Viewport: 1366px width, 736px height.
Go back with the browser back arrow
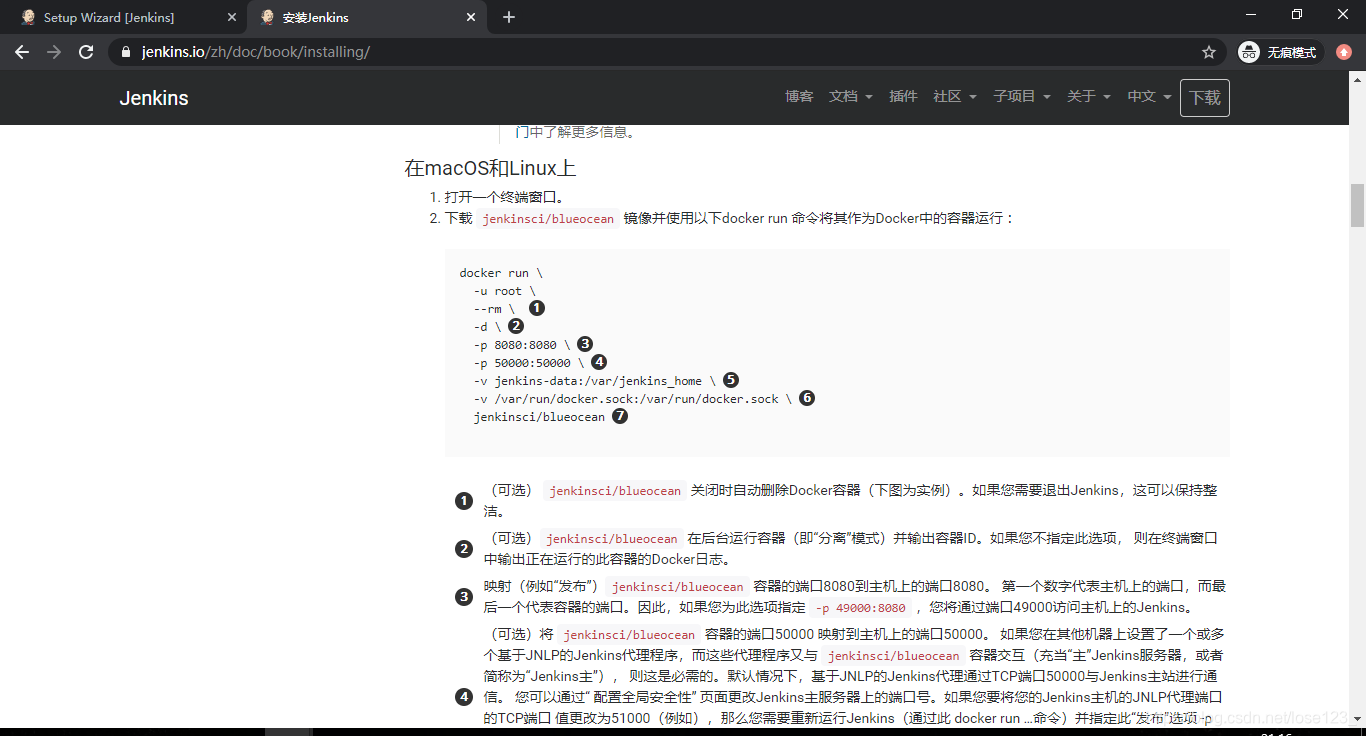[x=22, y=52]
